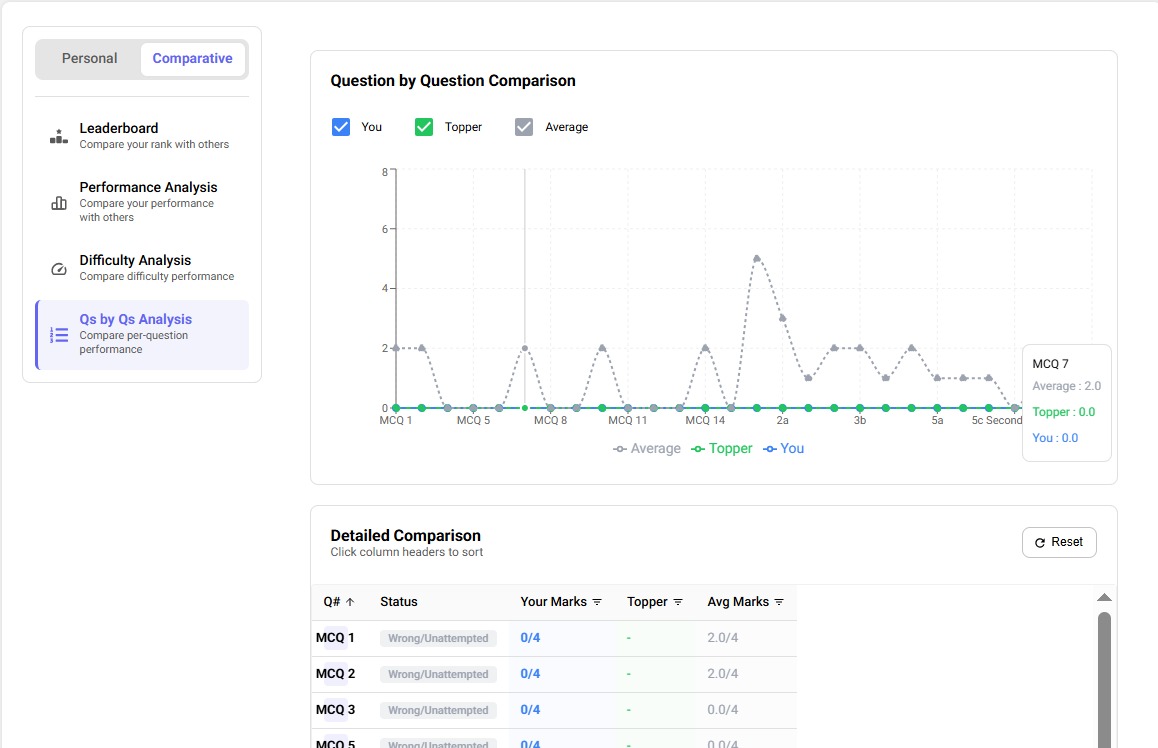Screen dimensions: 1158x748
Task: Click the refresh icon in Reset button
Action: [1040, 543]
